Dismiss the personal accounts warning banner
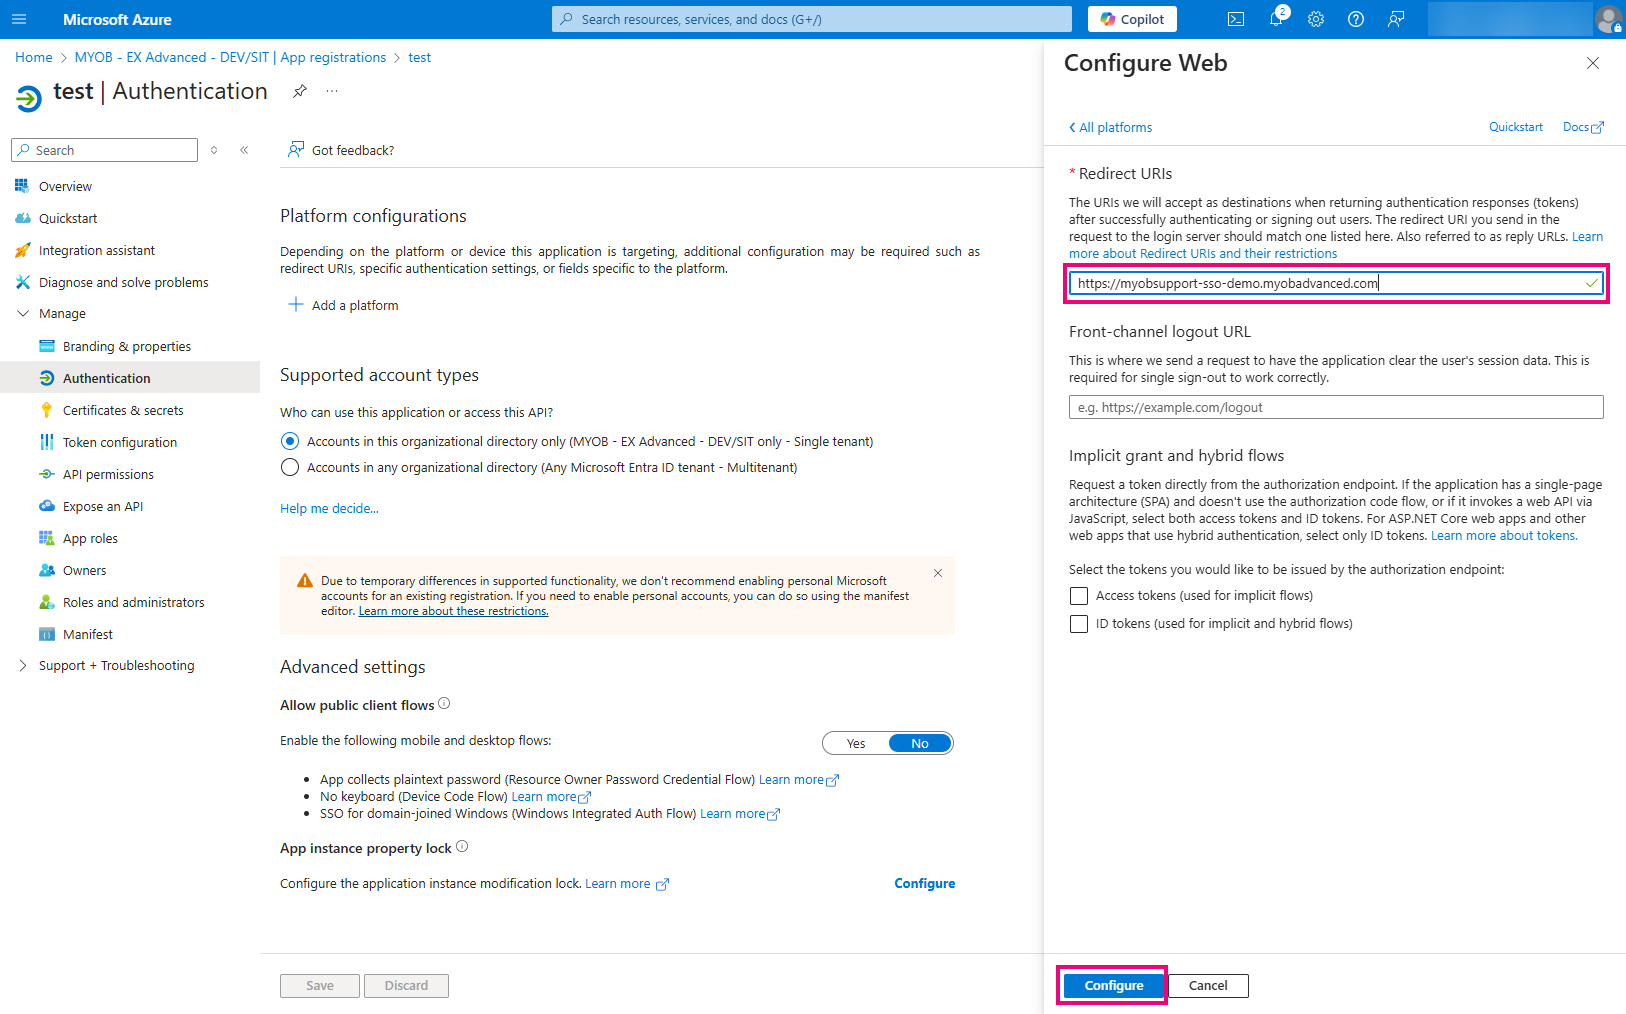 tap(938, 573)
